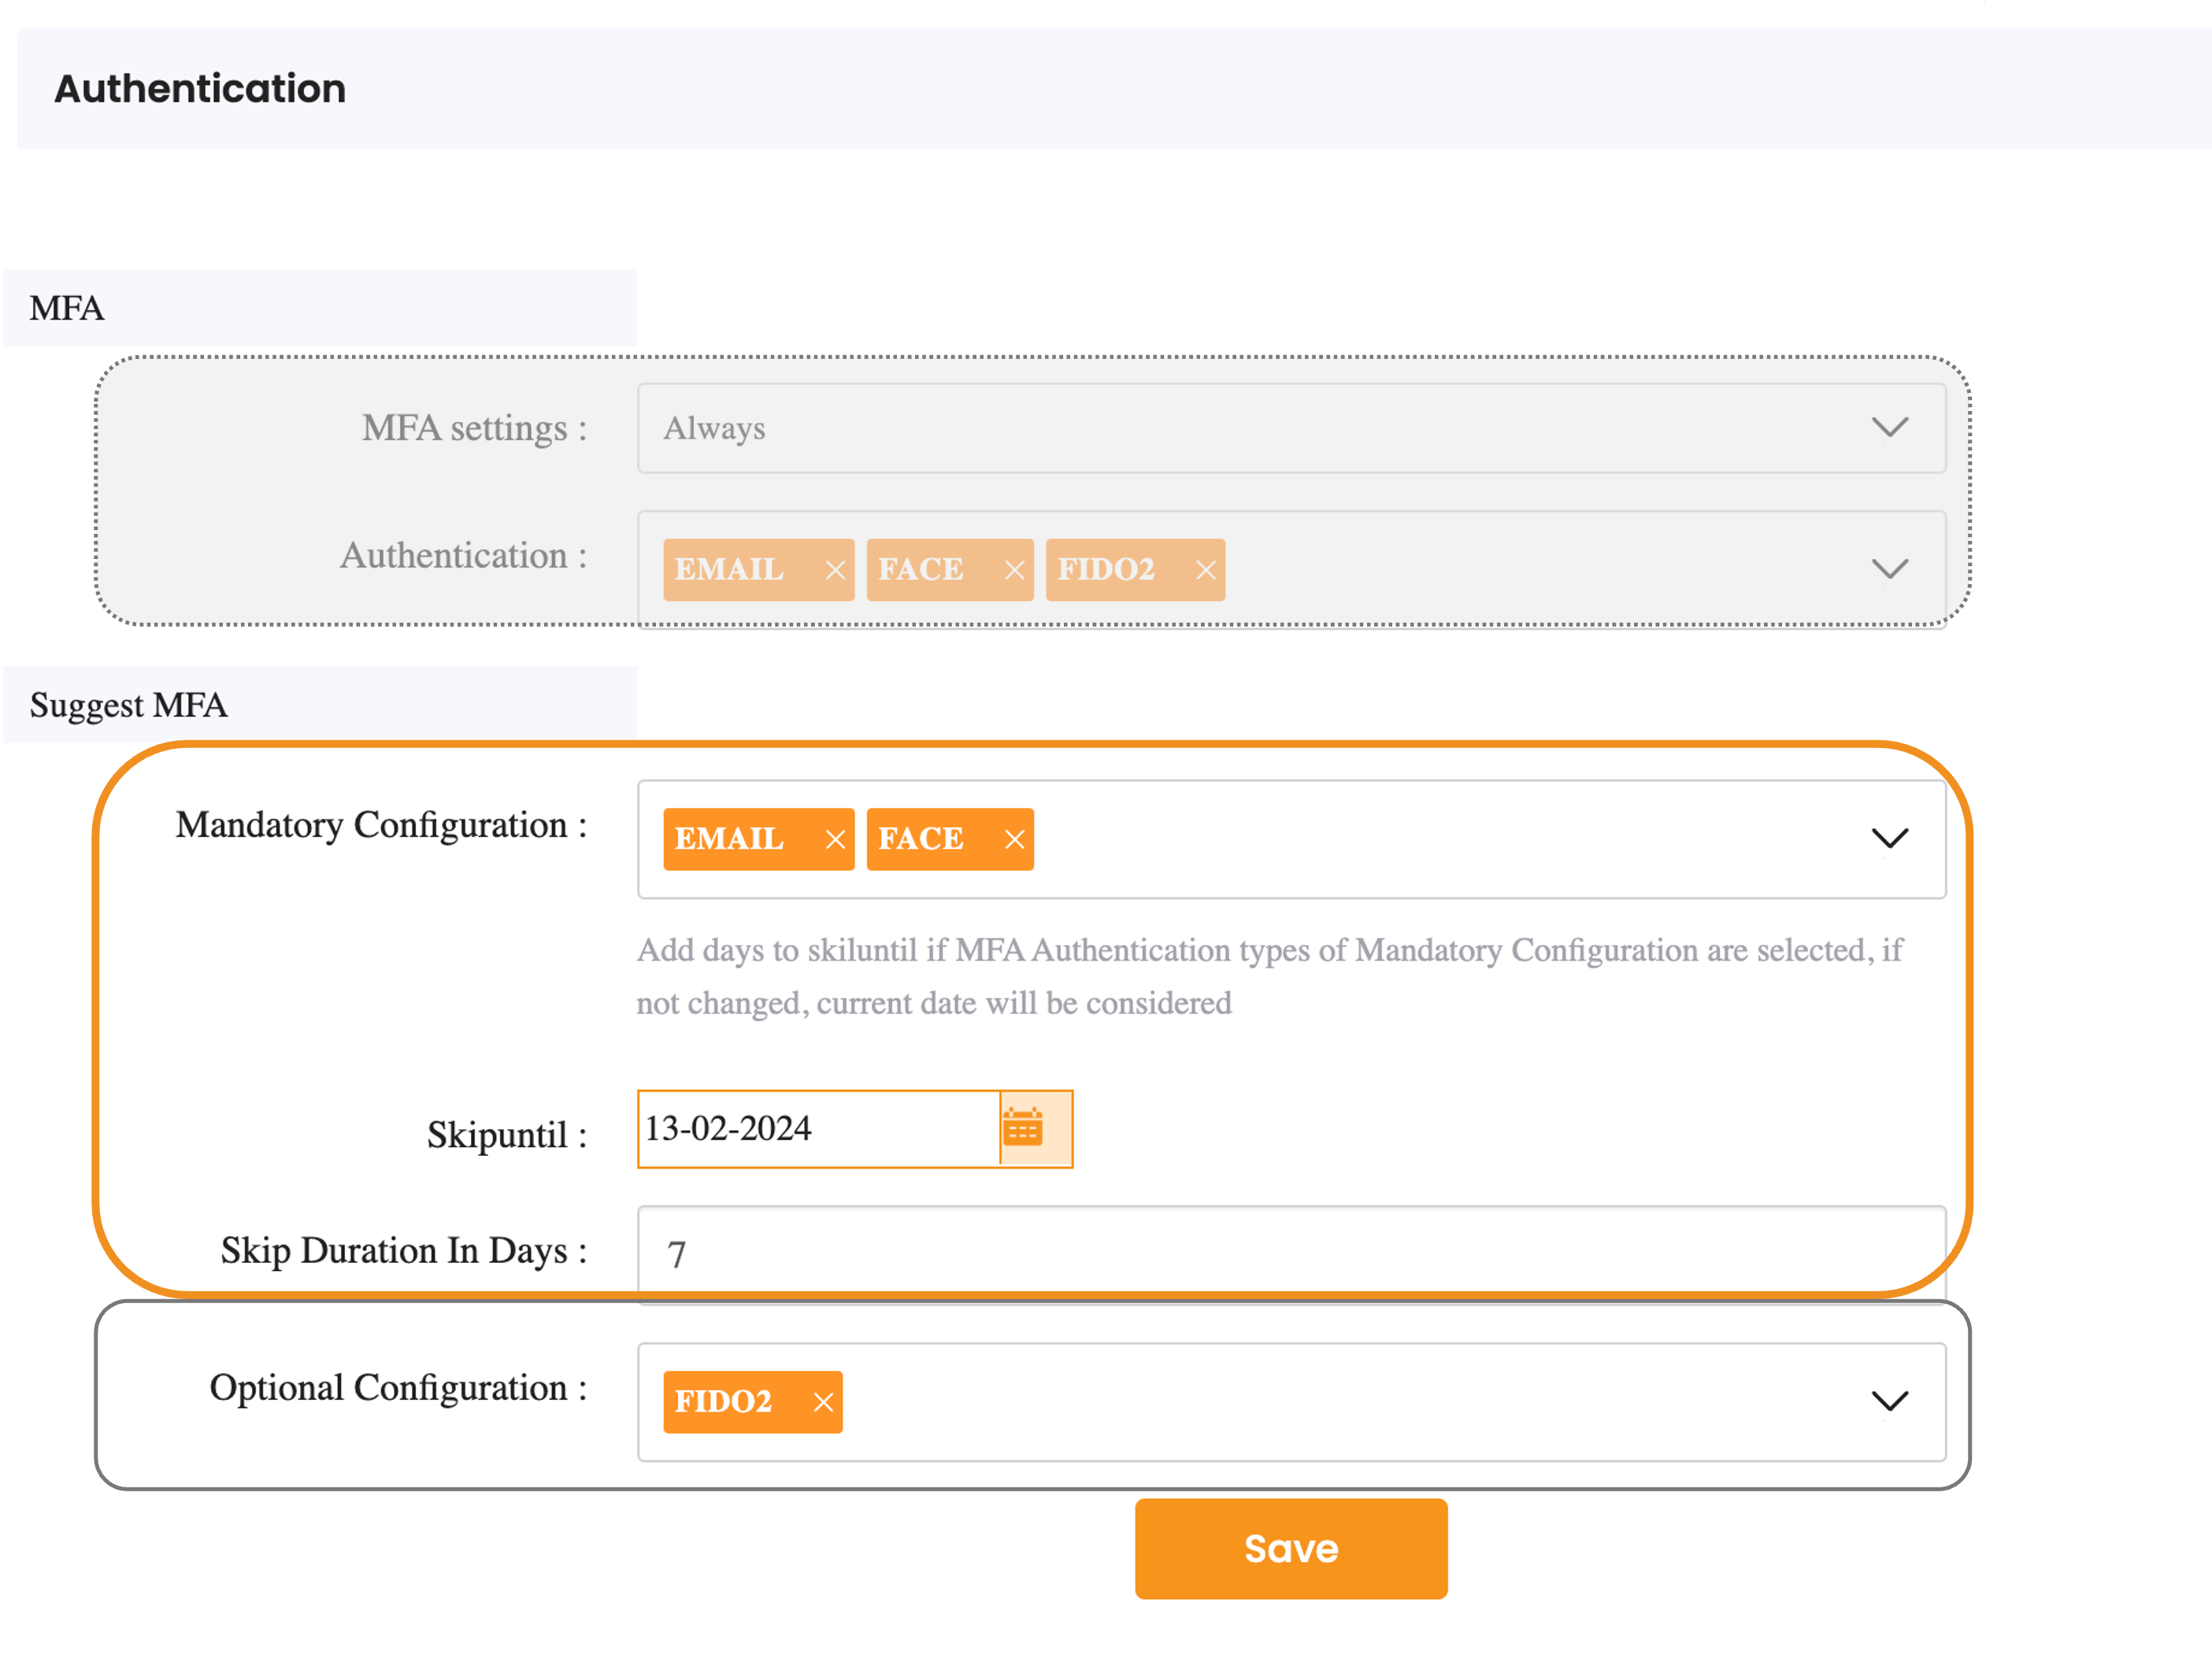The height and width of the screenshot is (1674, 2212).
Task: Remove FIDO2 tag from Optional Configuration
Action: [823, 1402]
